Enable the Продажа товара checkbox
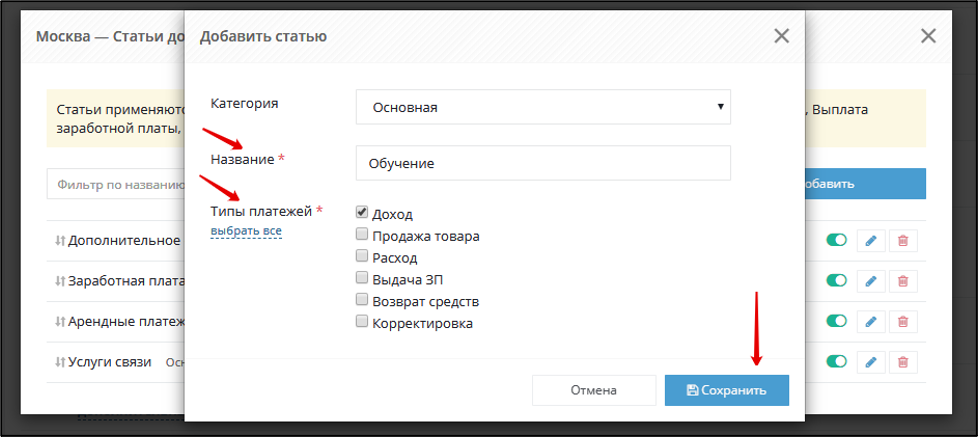Image resolution: width=979 pixels, height=437 pixels. 362,233
